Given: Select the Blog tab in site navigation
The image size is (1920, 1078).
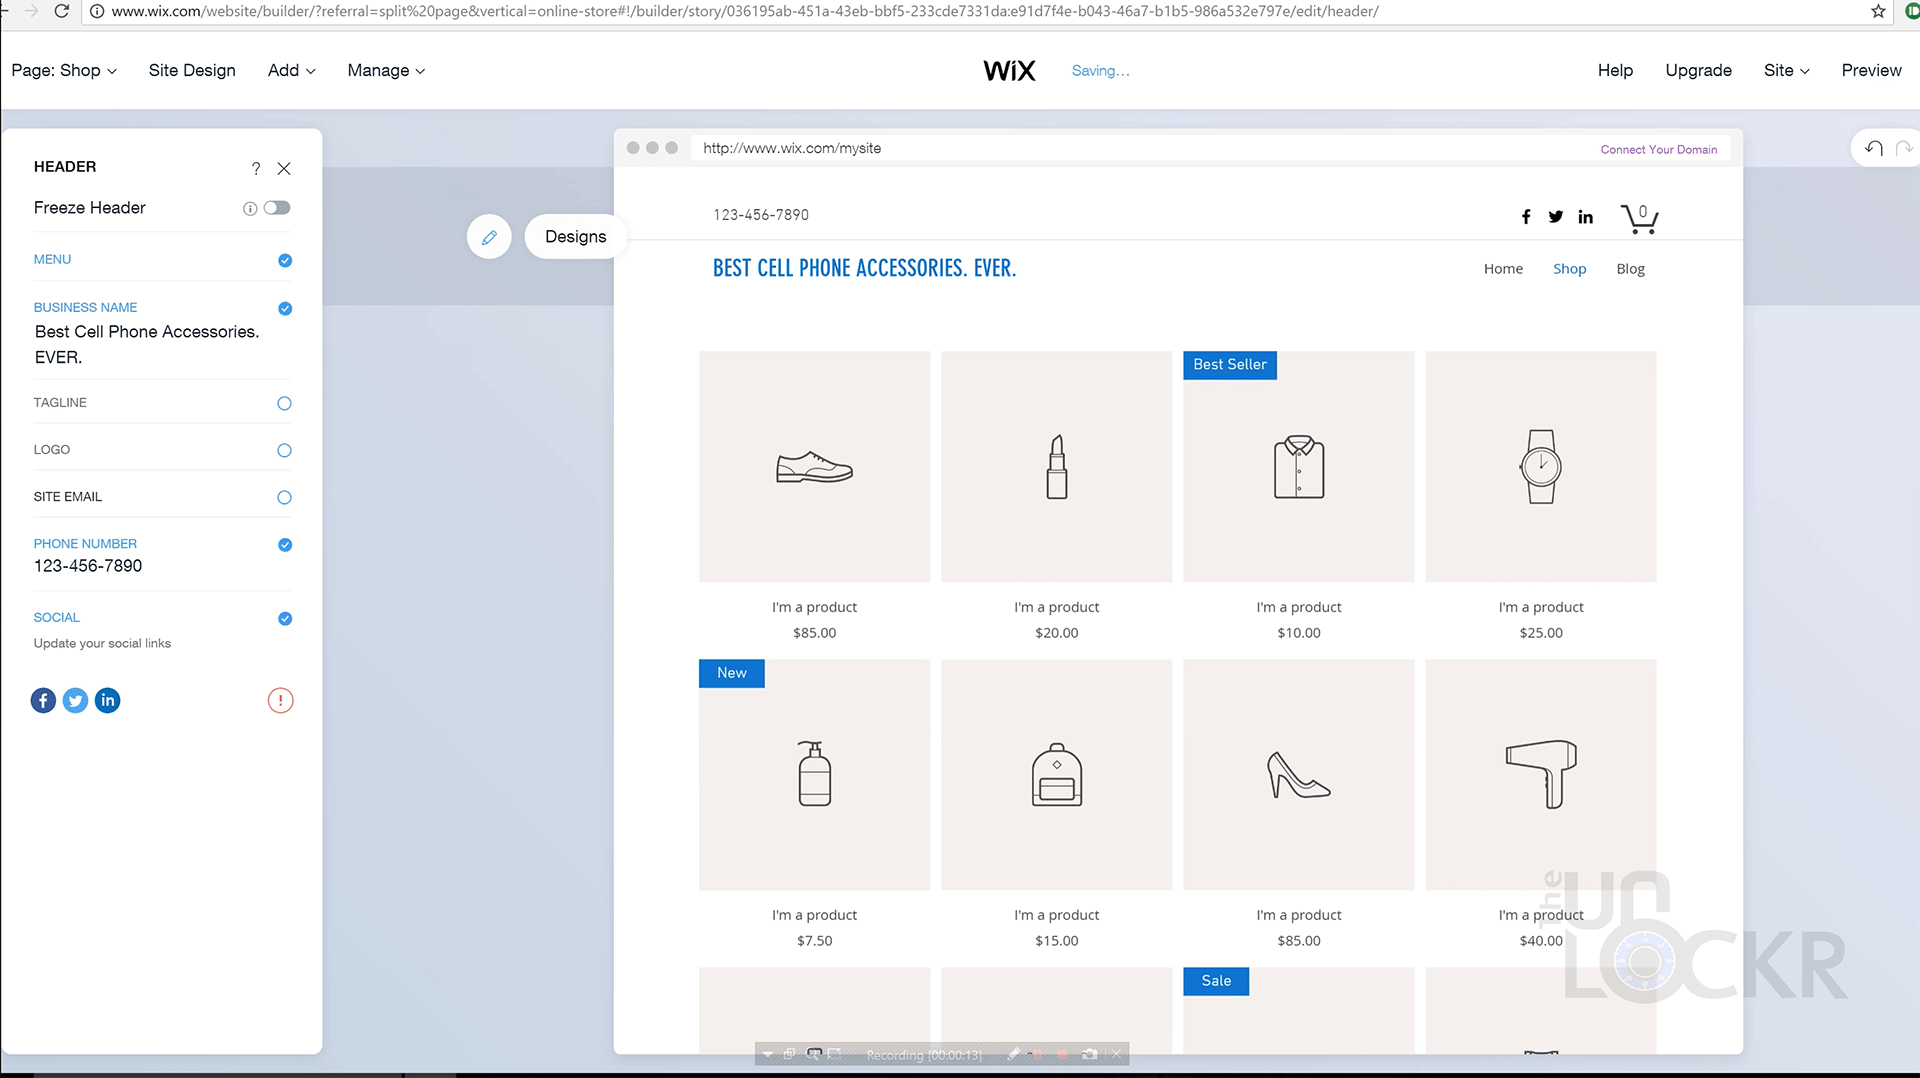Looking at the screenshot, I should (1630, 268).
